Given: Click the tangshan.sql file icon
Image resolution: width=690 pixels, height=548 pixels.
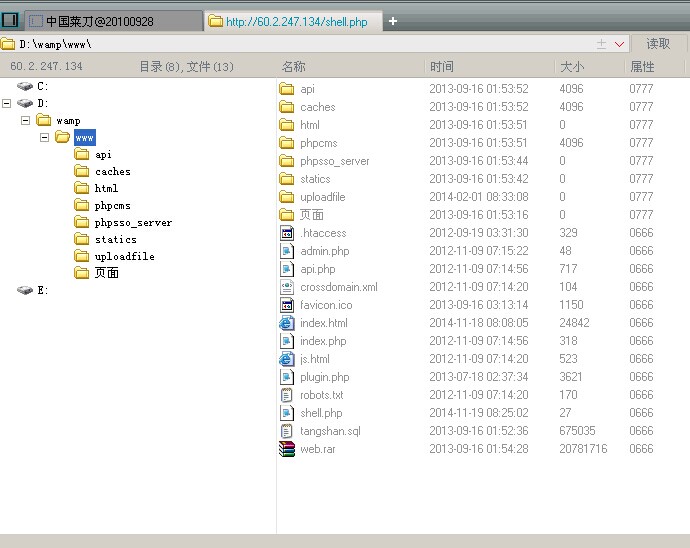Looking at the screenshot, I should coord(287,431).
